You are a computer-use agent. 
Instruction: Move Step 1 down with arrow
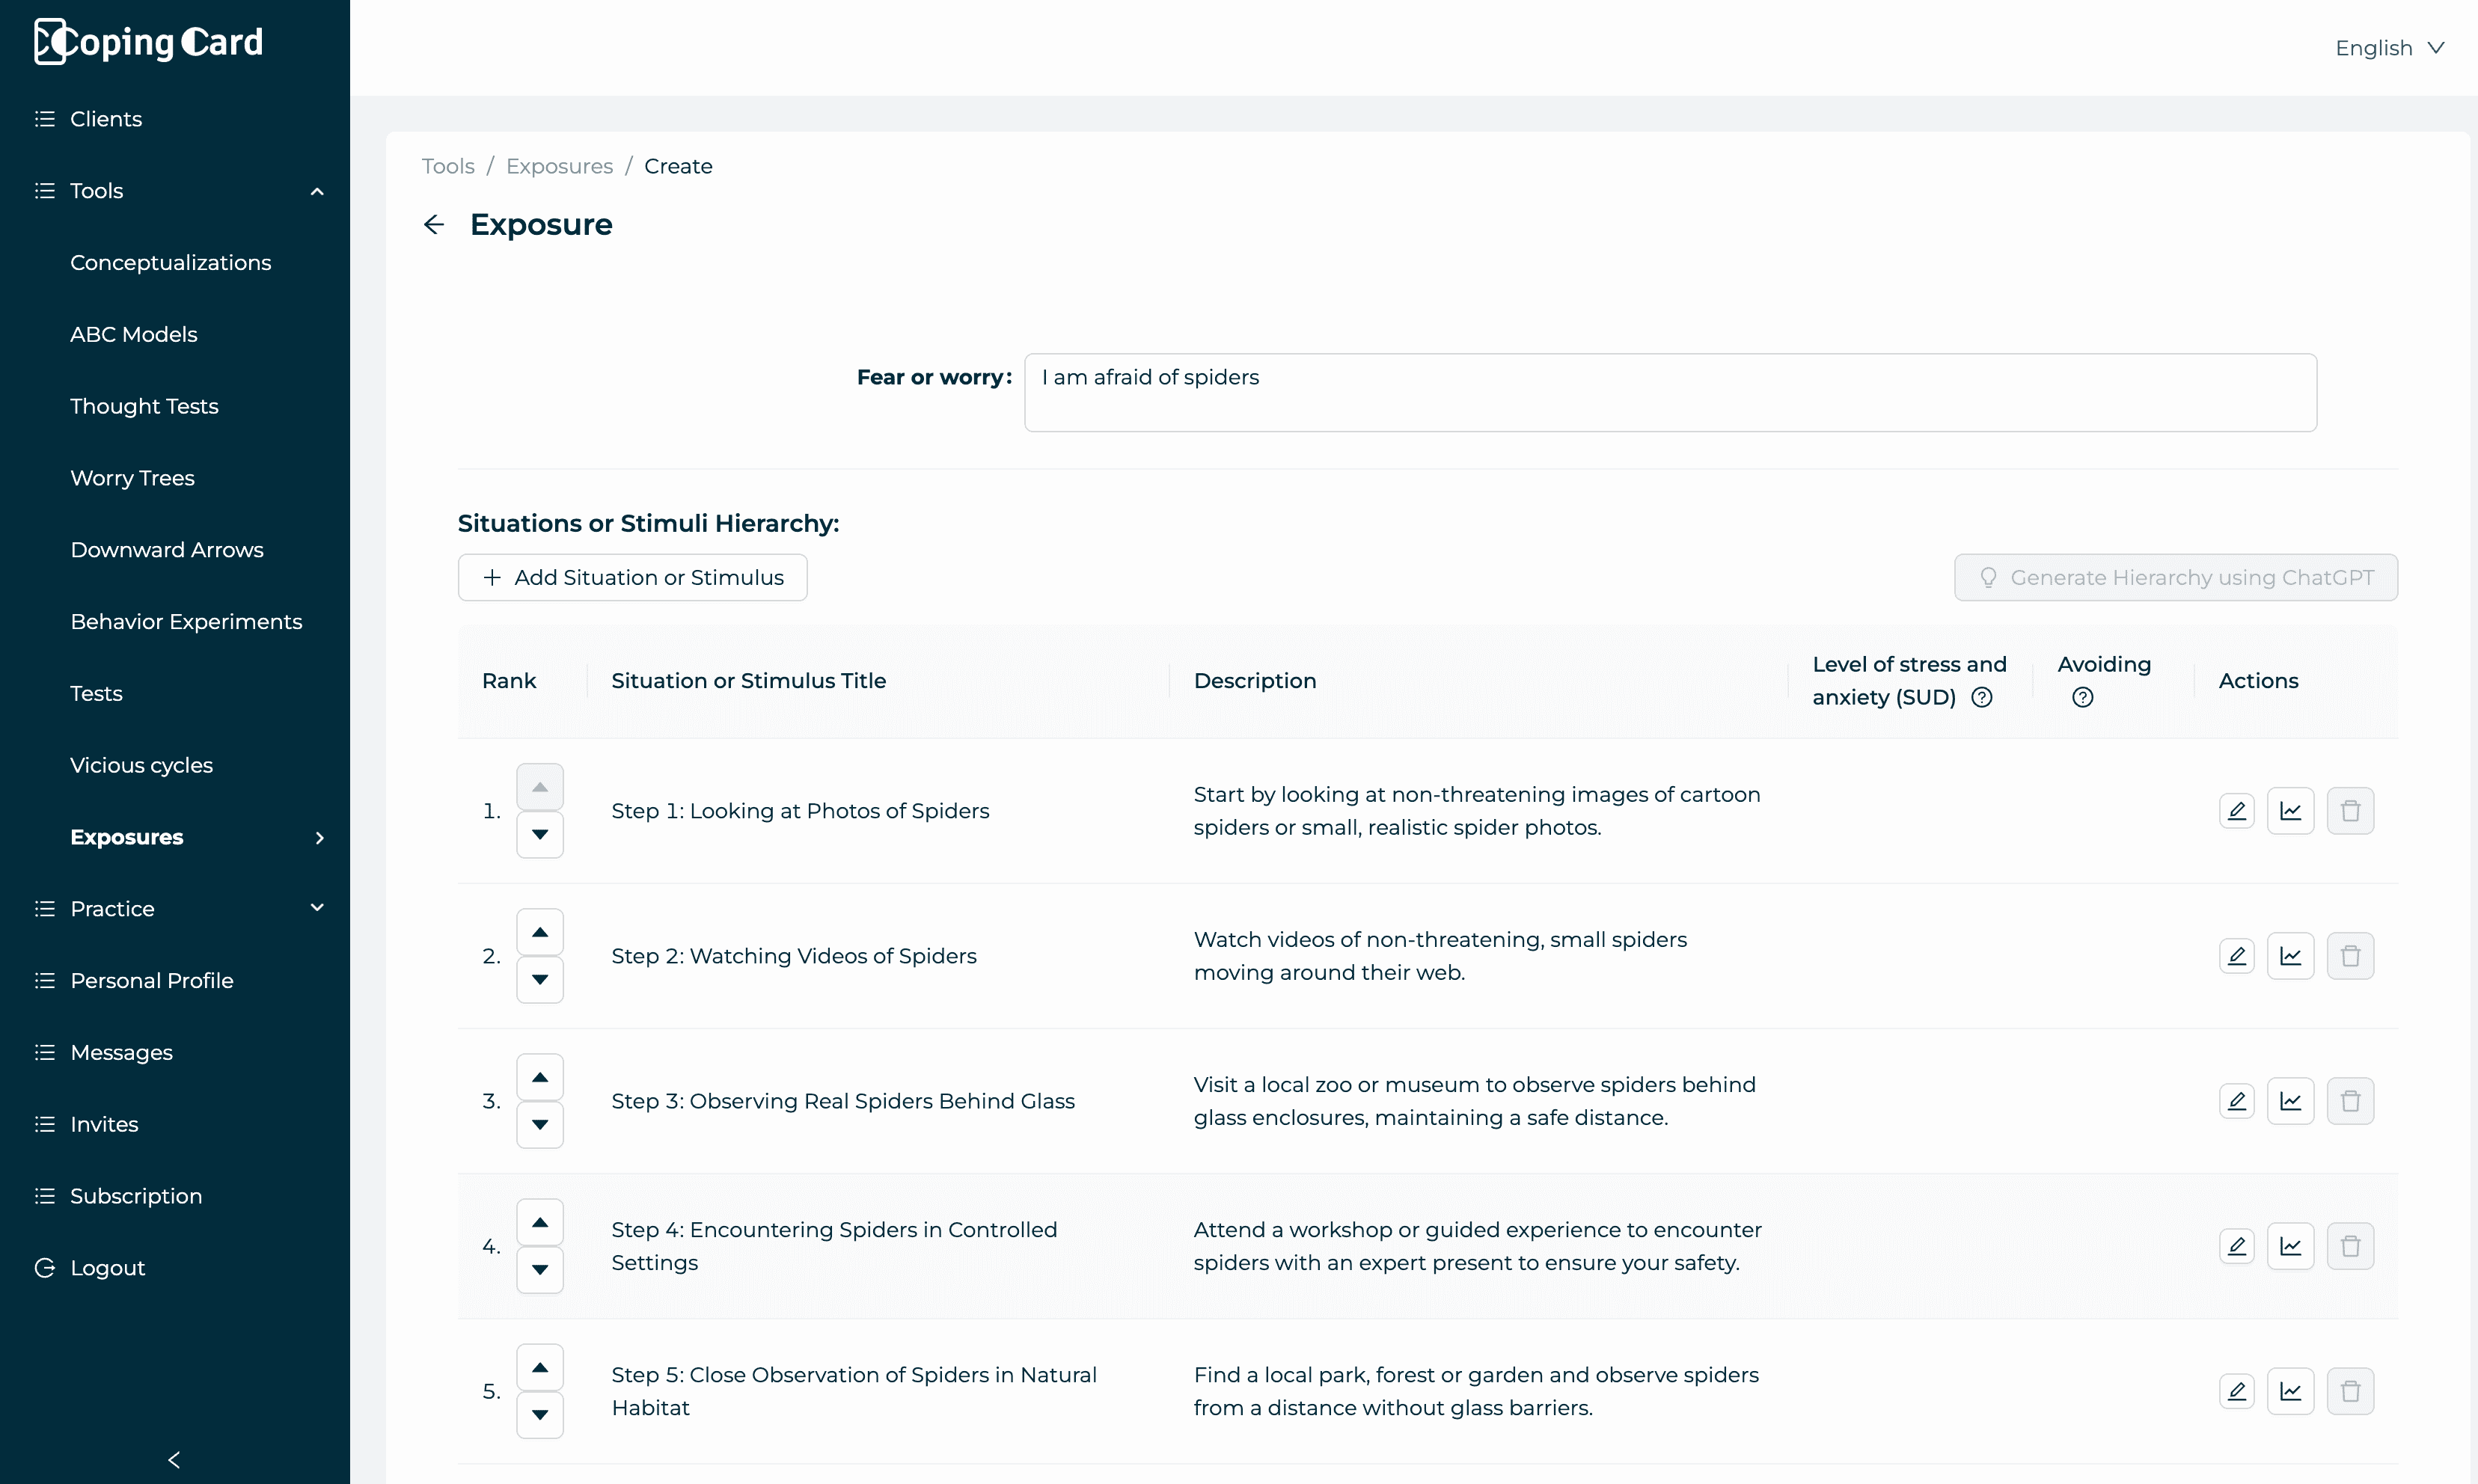pyautogui.click(x=540, y=834)
